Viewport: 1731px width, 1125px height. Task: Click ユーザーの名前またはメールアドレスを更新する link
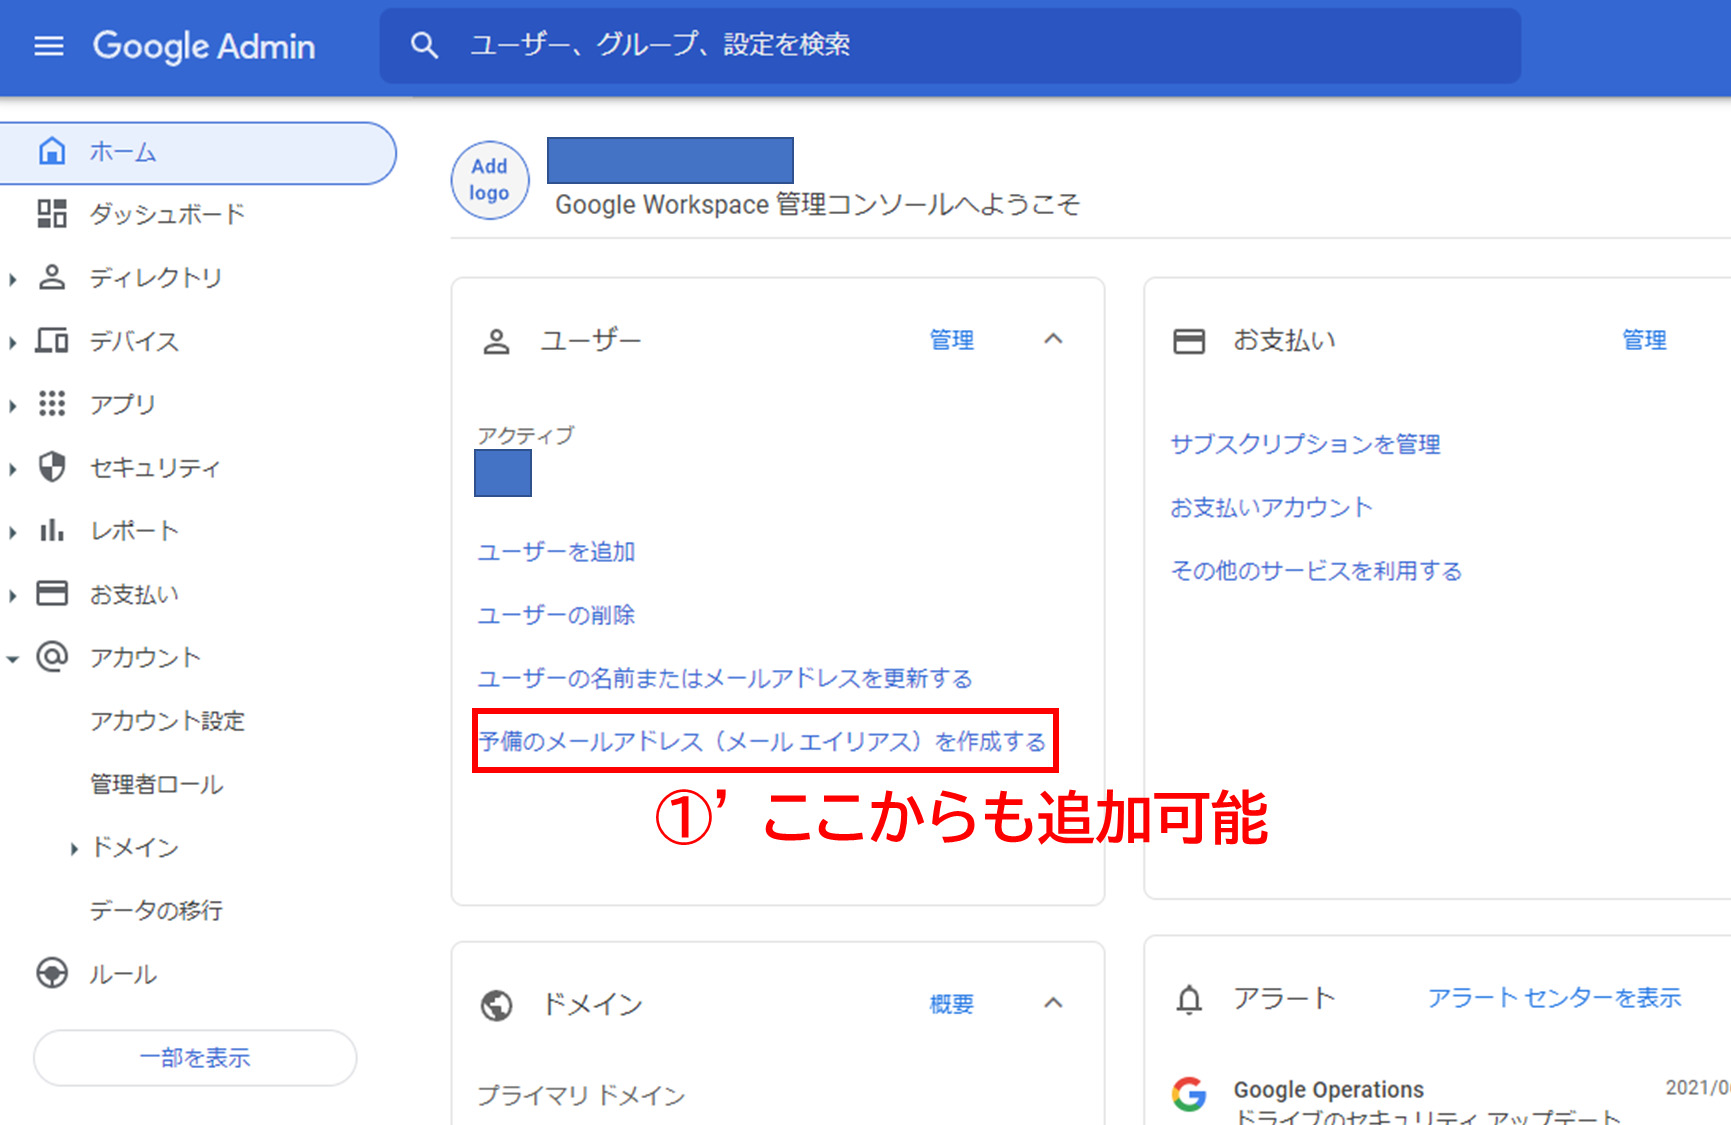tap(725, 678)
